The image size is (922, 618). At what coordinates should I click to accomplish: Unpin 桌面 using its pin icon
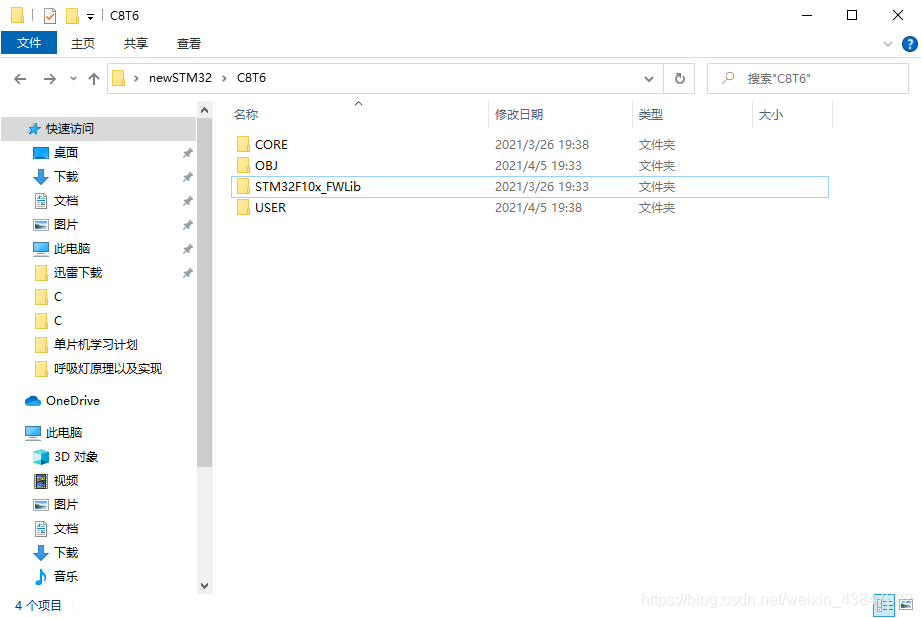(188, 153)
